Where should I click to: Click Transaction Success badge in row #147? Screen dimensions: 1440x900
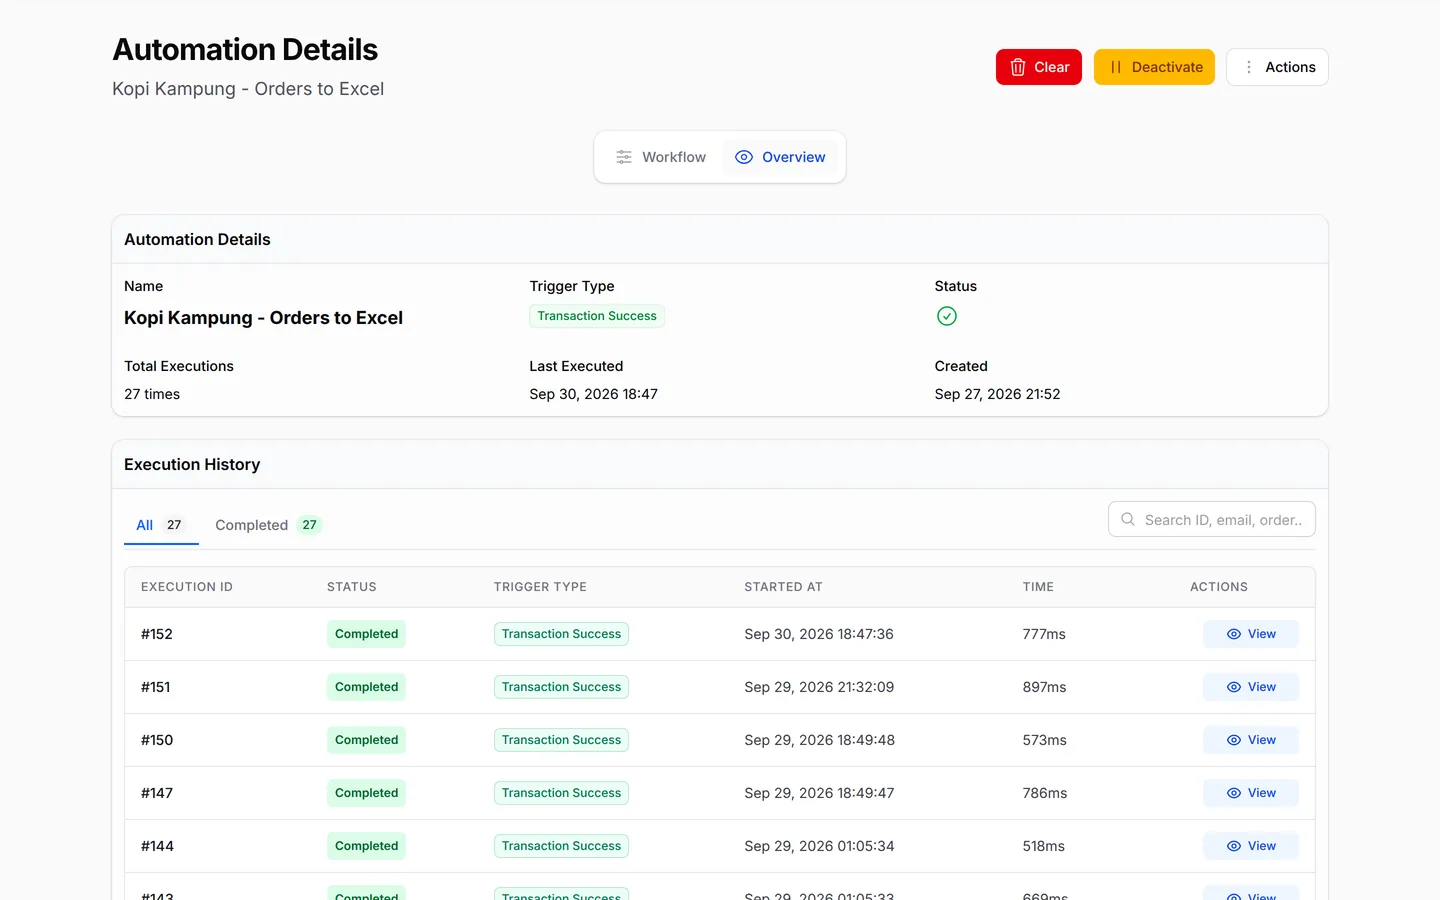561,793
